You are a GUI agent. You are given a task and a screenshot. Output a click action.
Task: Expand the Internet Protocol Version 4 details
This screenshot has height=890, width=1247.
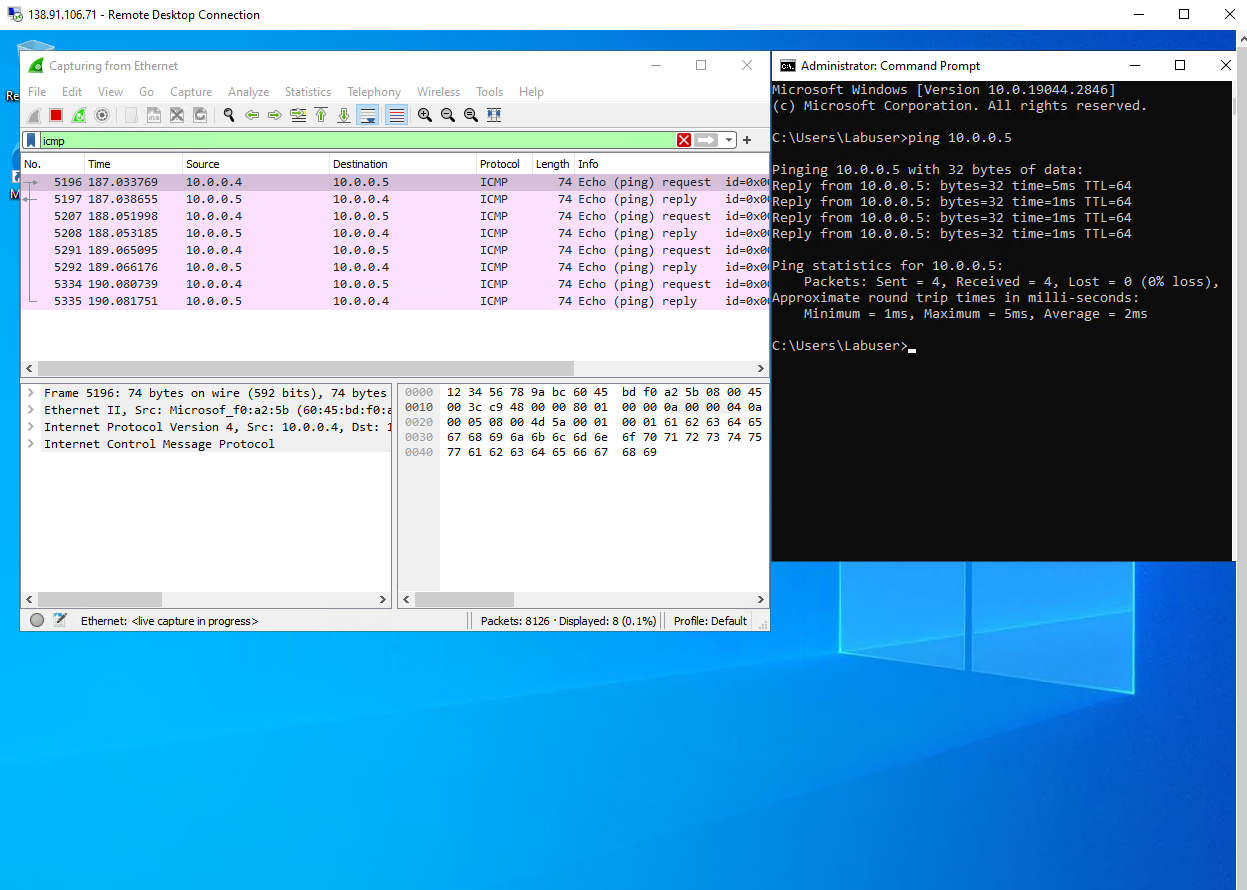point(30,426)
